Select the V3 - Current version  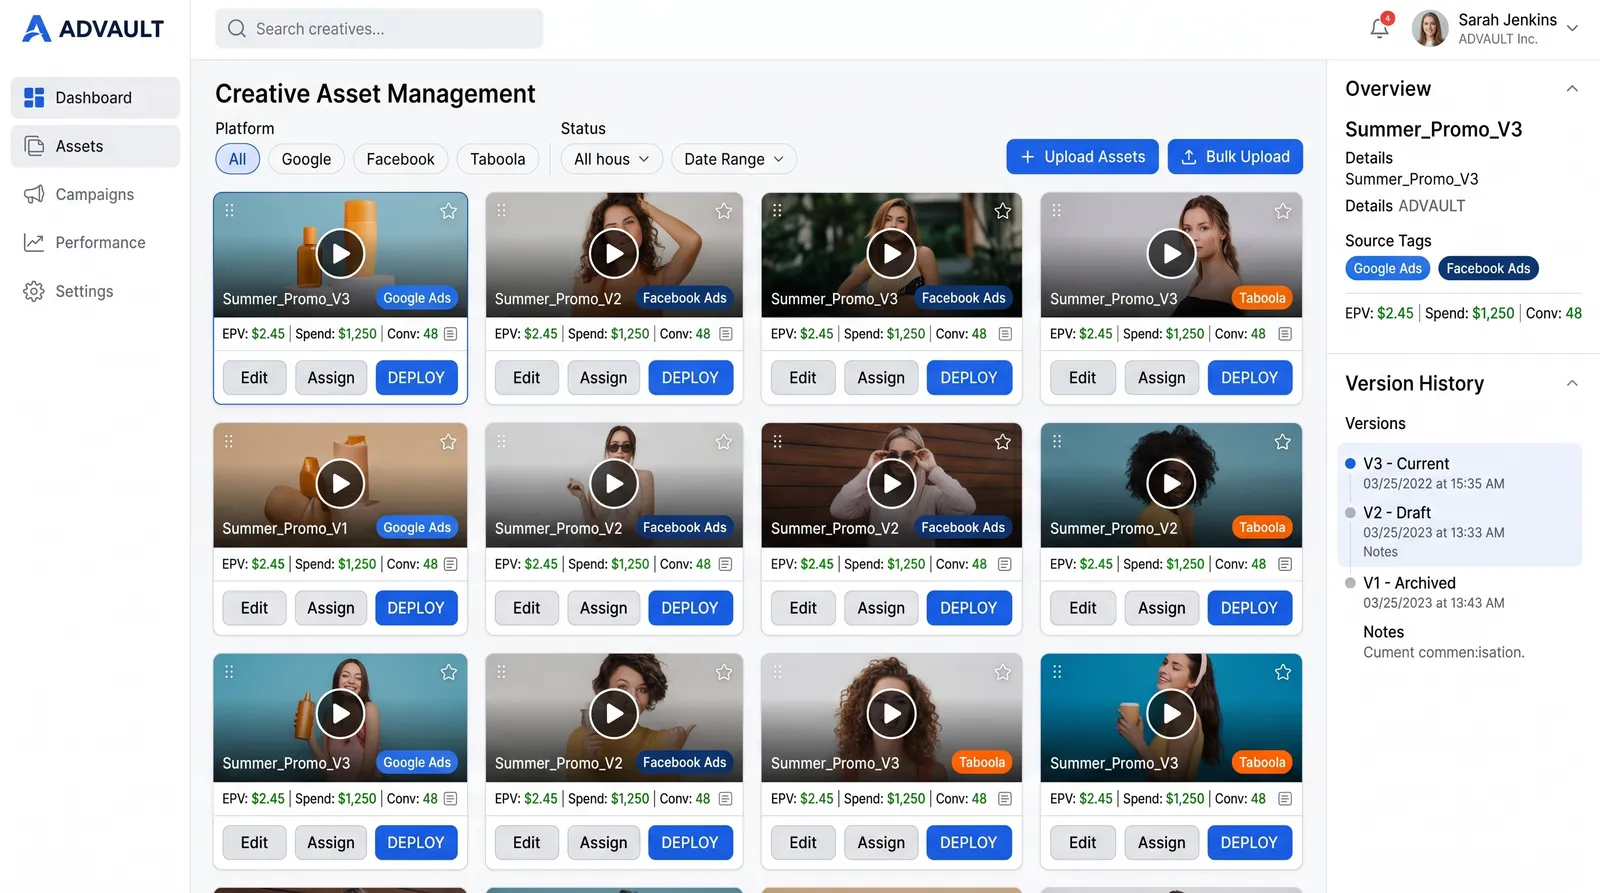[x=1460, y=473]
